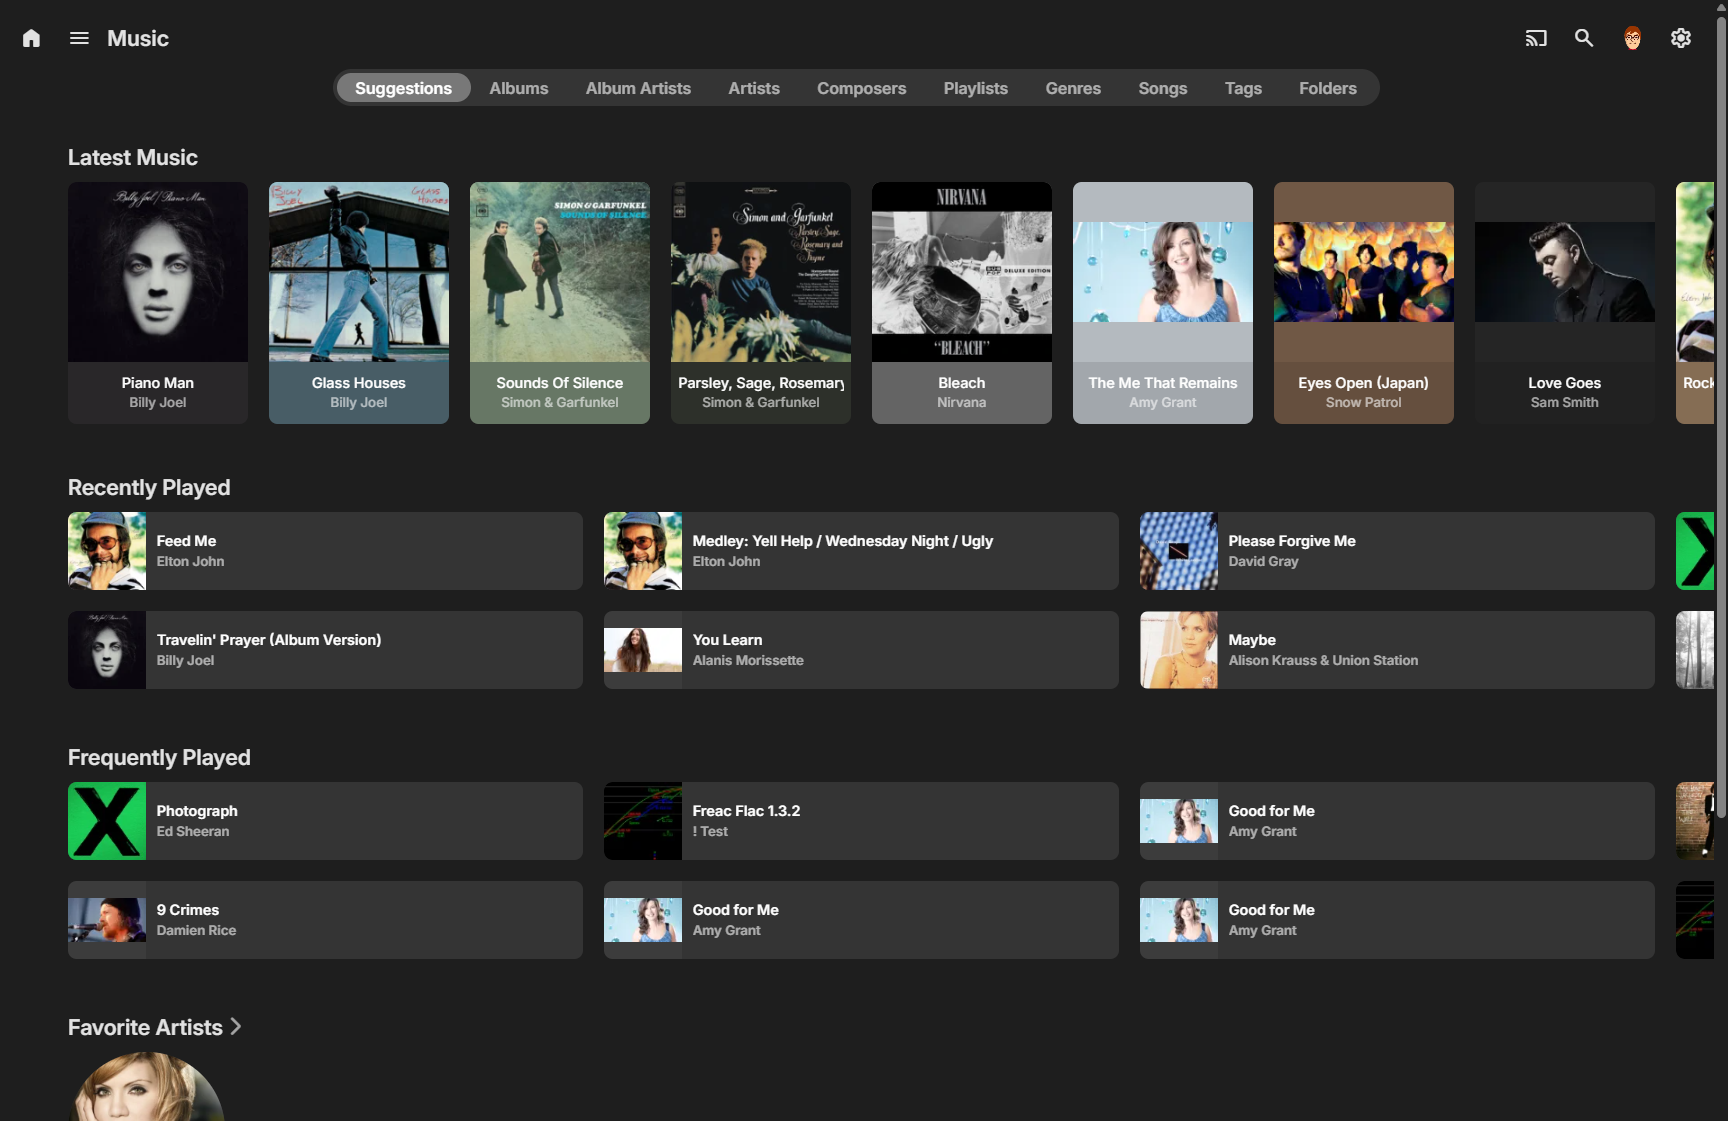
Task: Switch to the Songs tab
Action: [x=1162, y=88]
